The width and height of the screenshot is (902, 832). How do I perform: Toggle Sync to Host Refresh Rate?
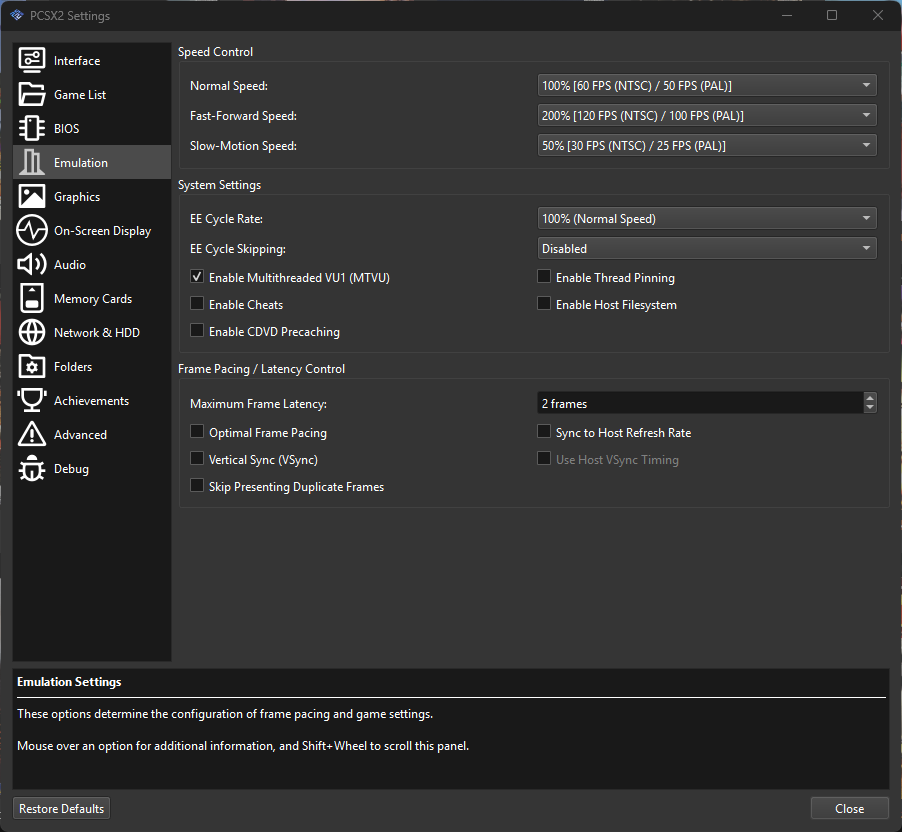[x=544, y=432]
